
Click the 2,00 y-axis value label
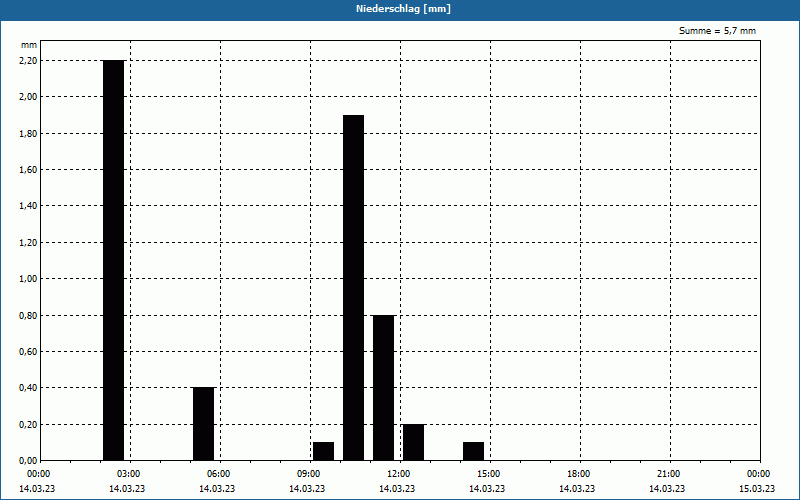pos(28,97)
